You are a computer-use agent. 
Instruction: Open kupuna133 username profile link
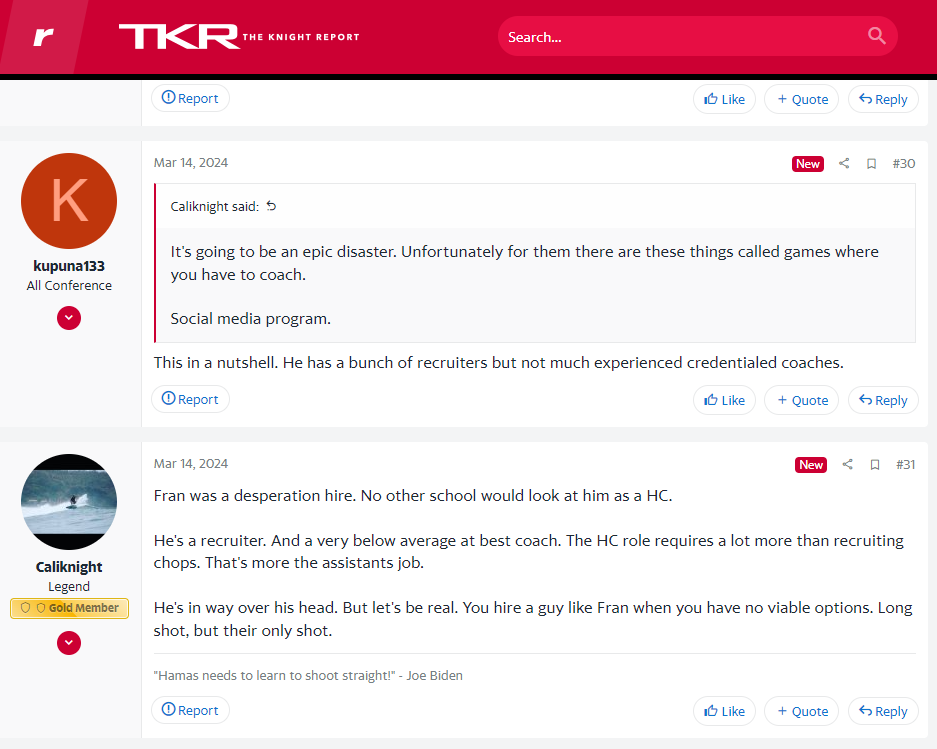[69, 267]
